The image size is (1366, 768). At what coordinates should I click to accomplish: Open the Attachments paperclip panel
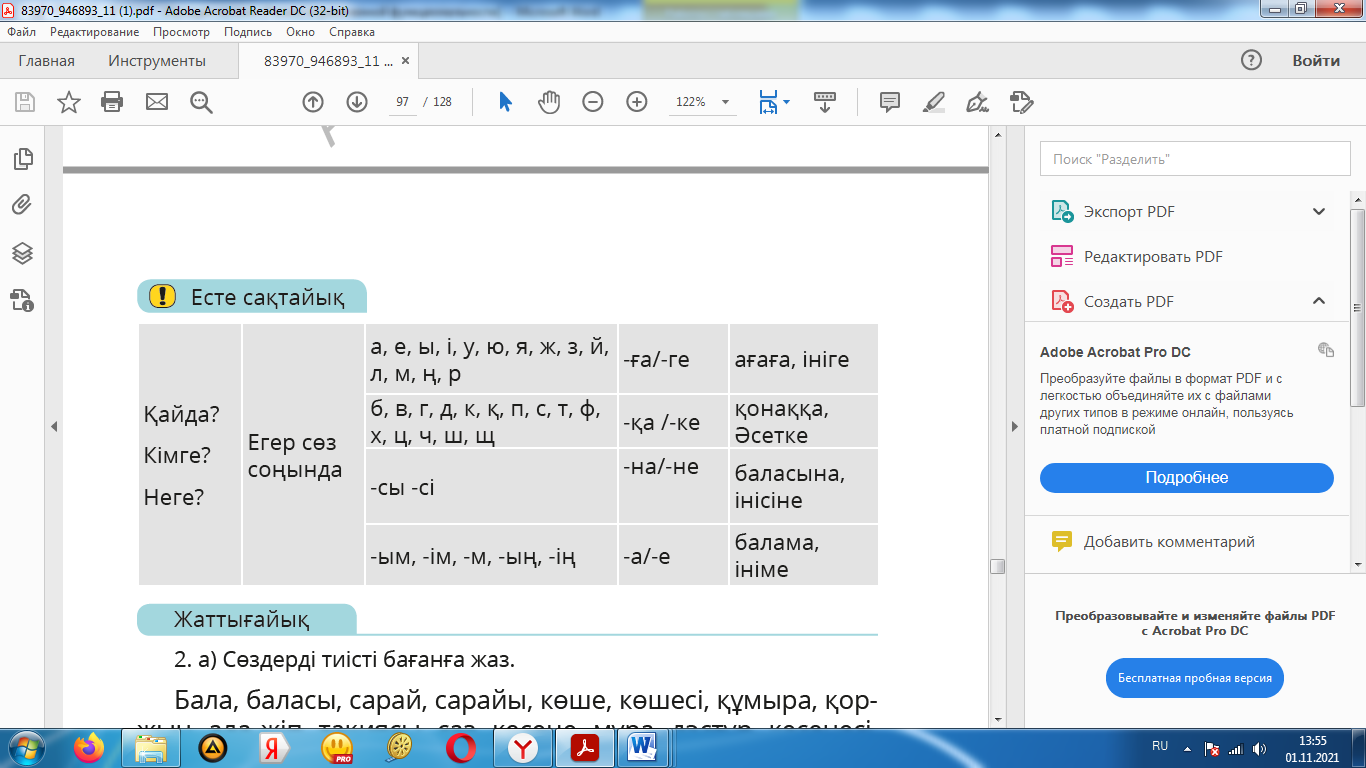(22, 205)
